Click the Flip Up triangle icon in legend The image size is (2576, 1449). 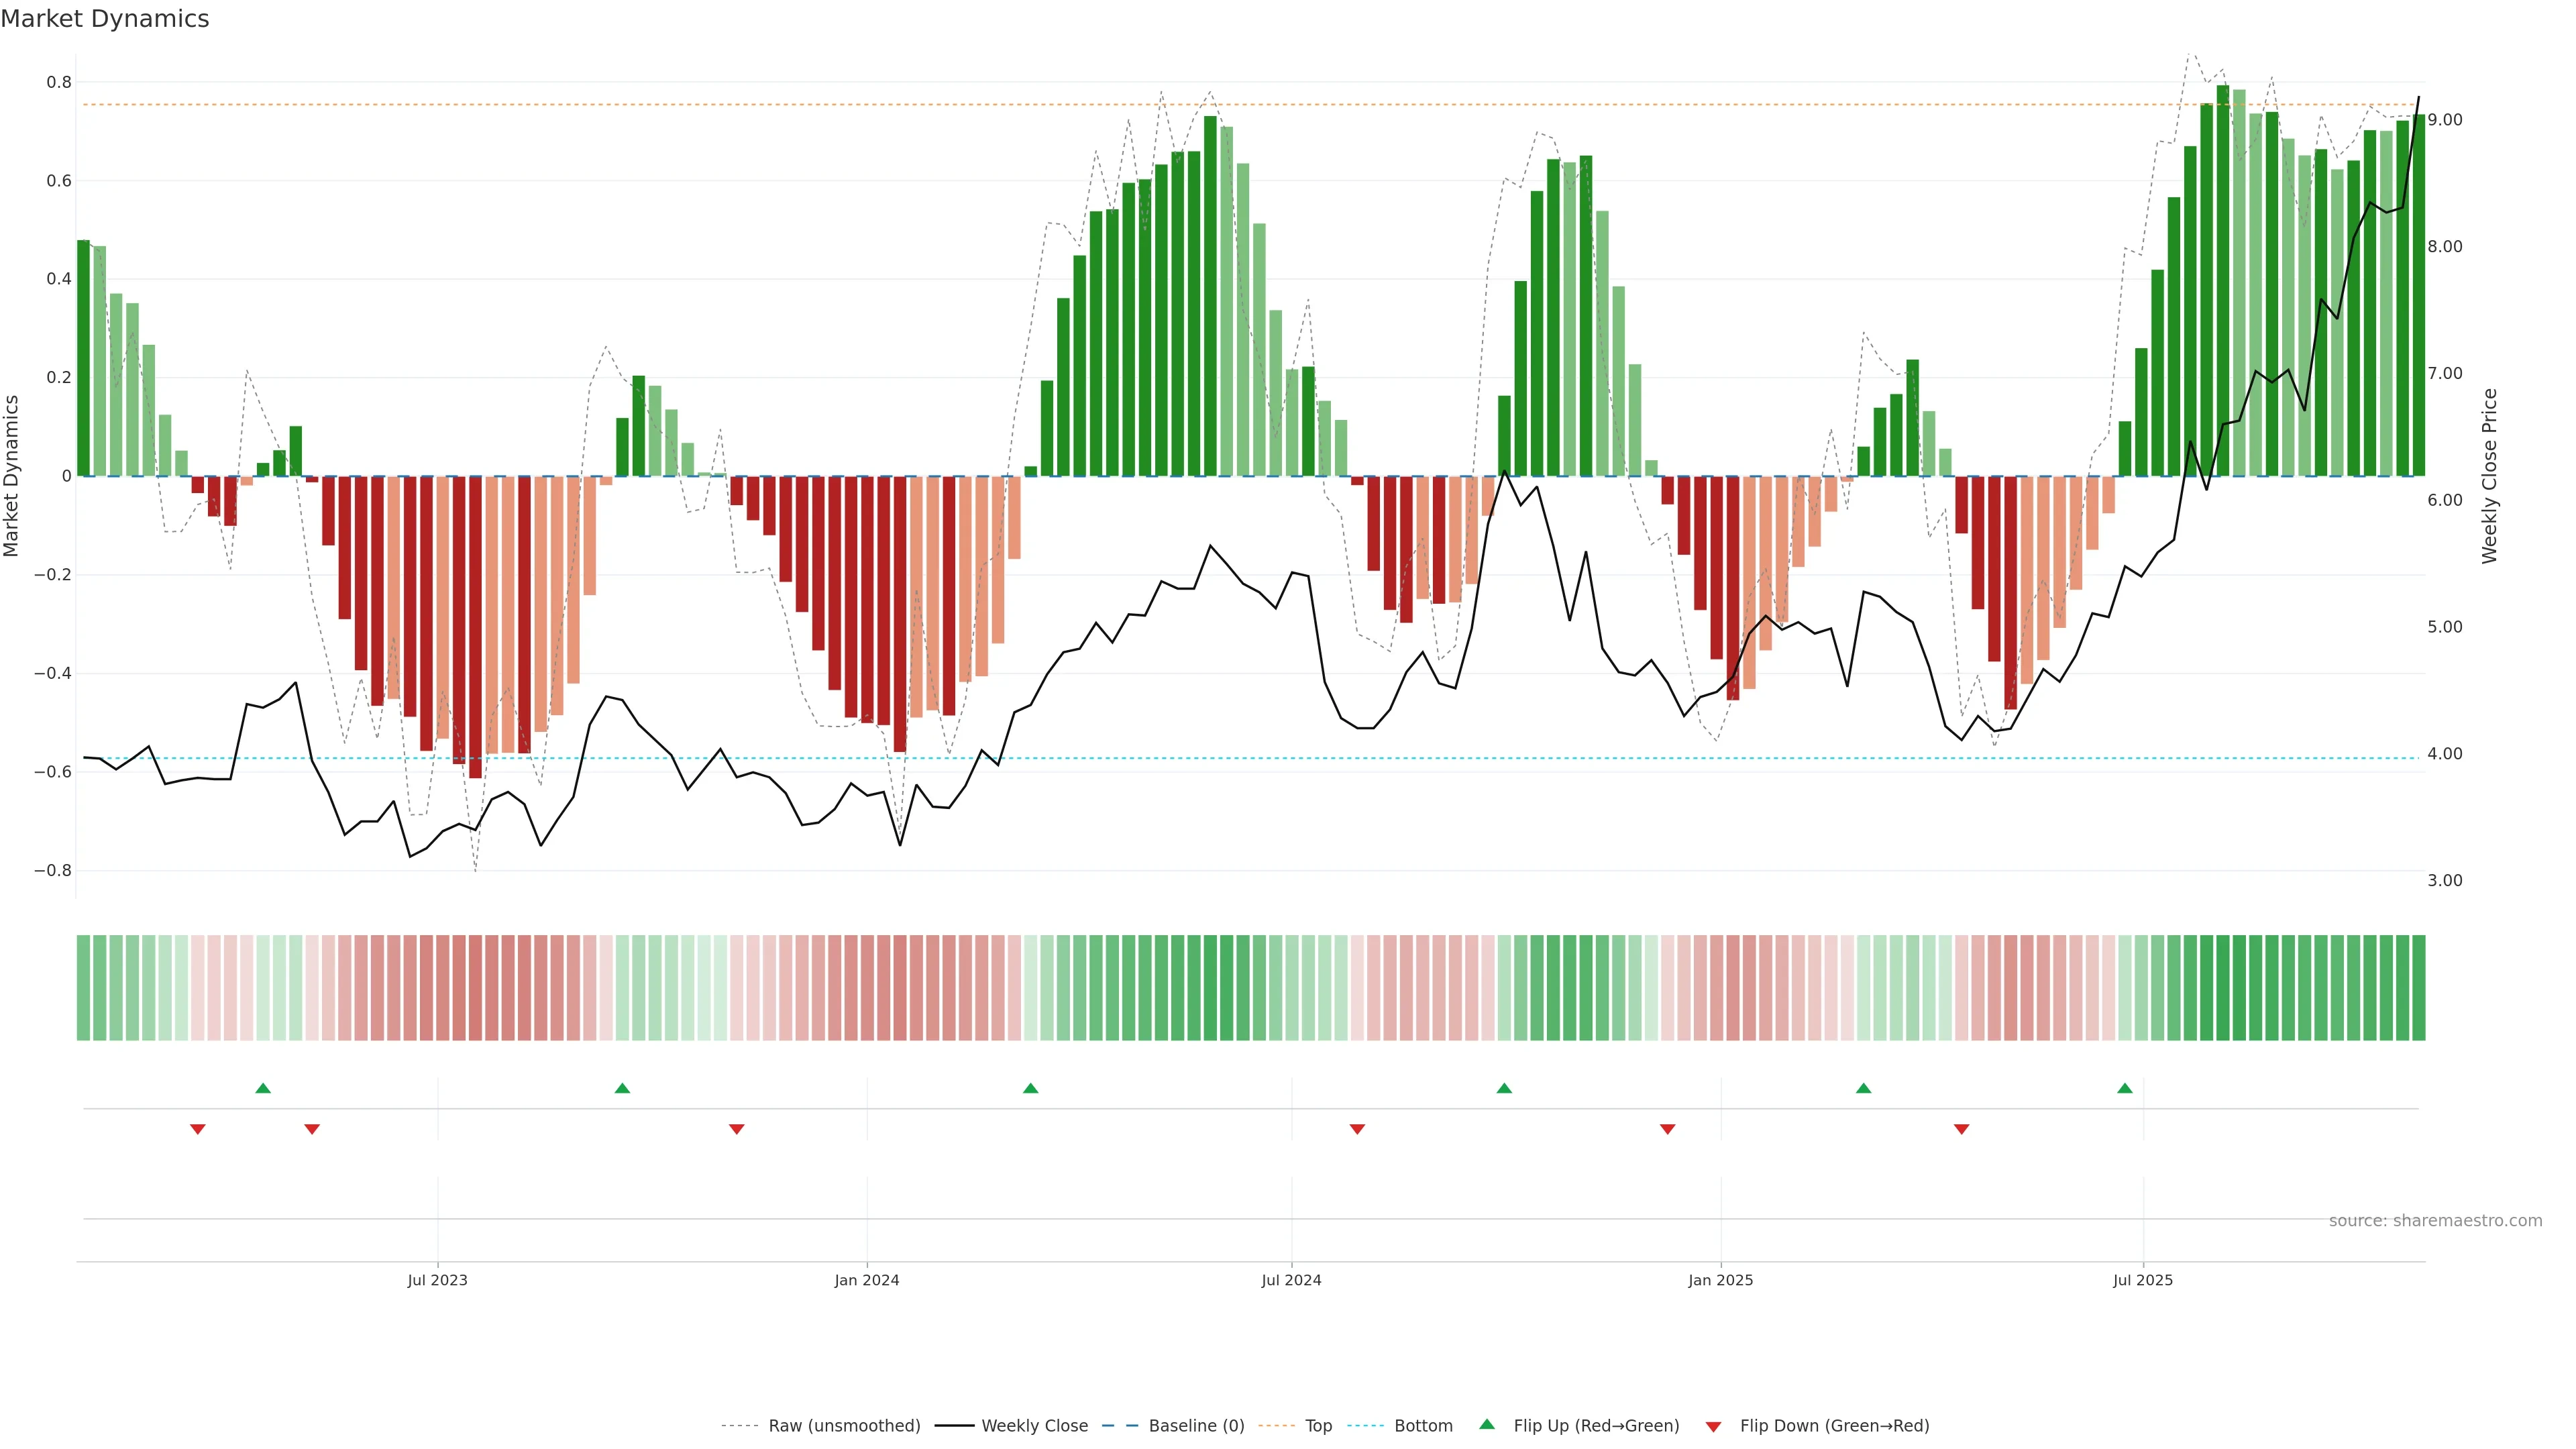pos(1486,1424)
